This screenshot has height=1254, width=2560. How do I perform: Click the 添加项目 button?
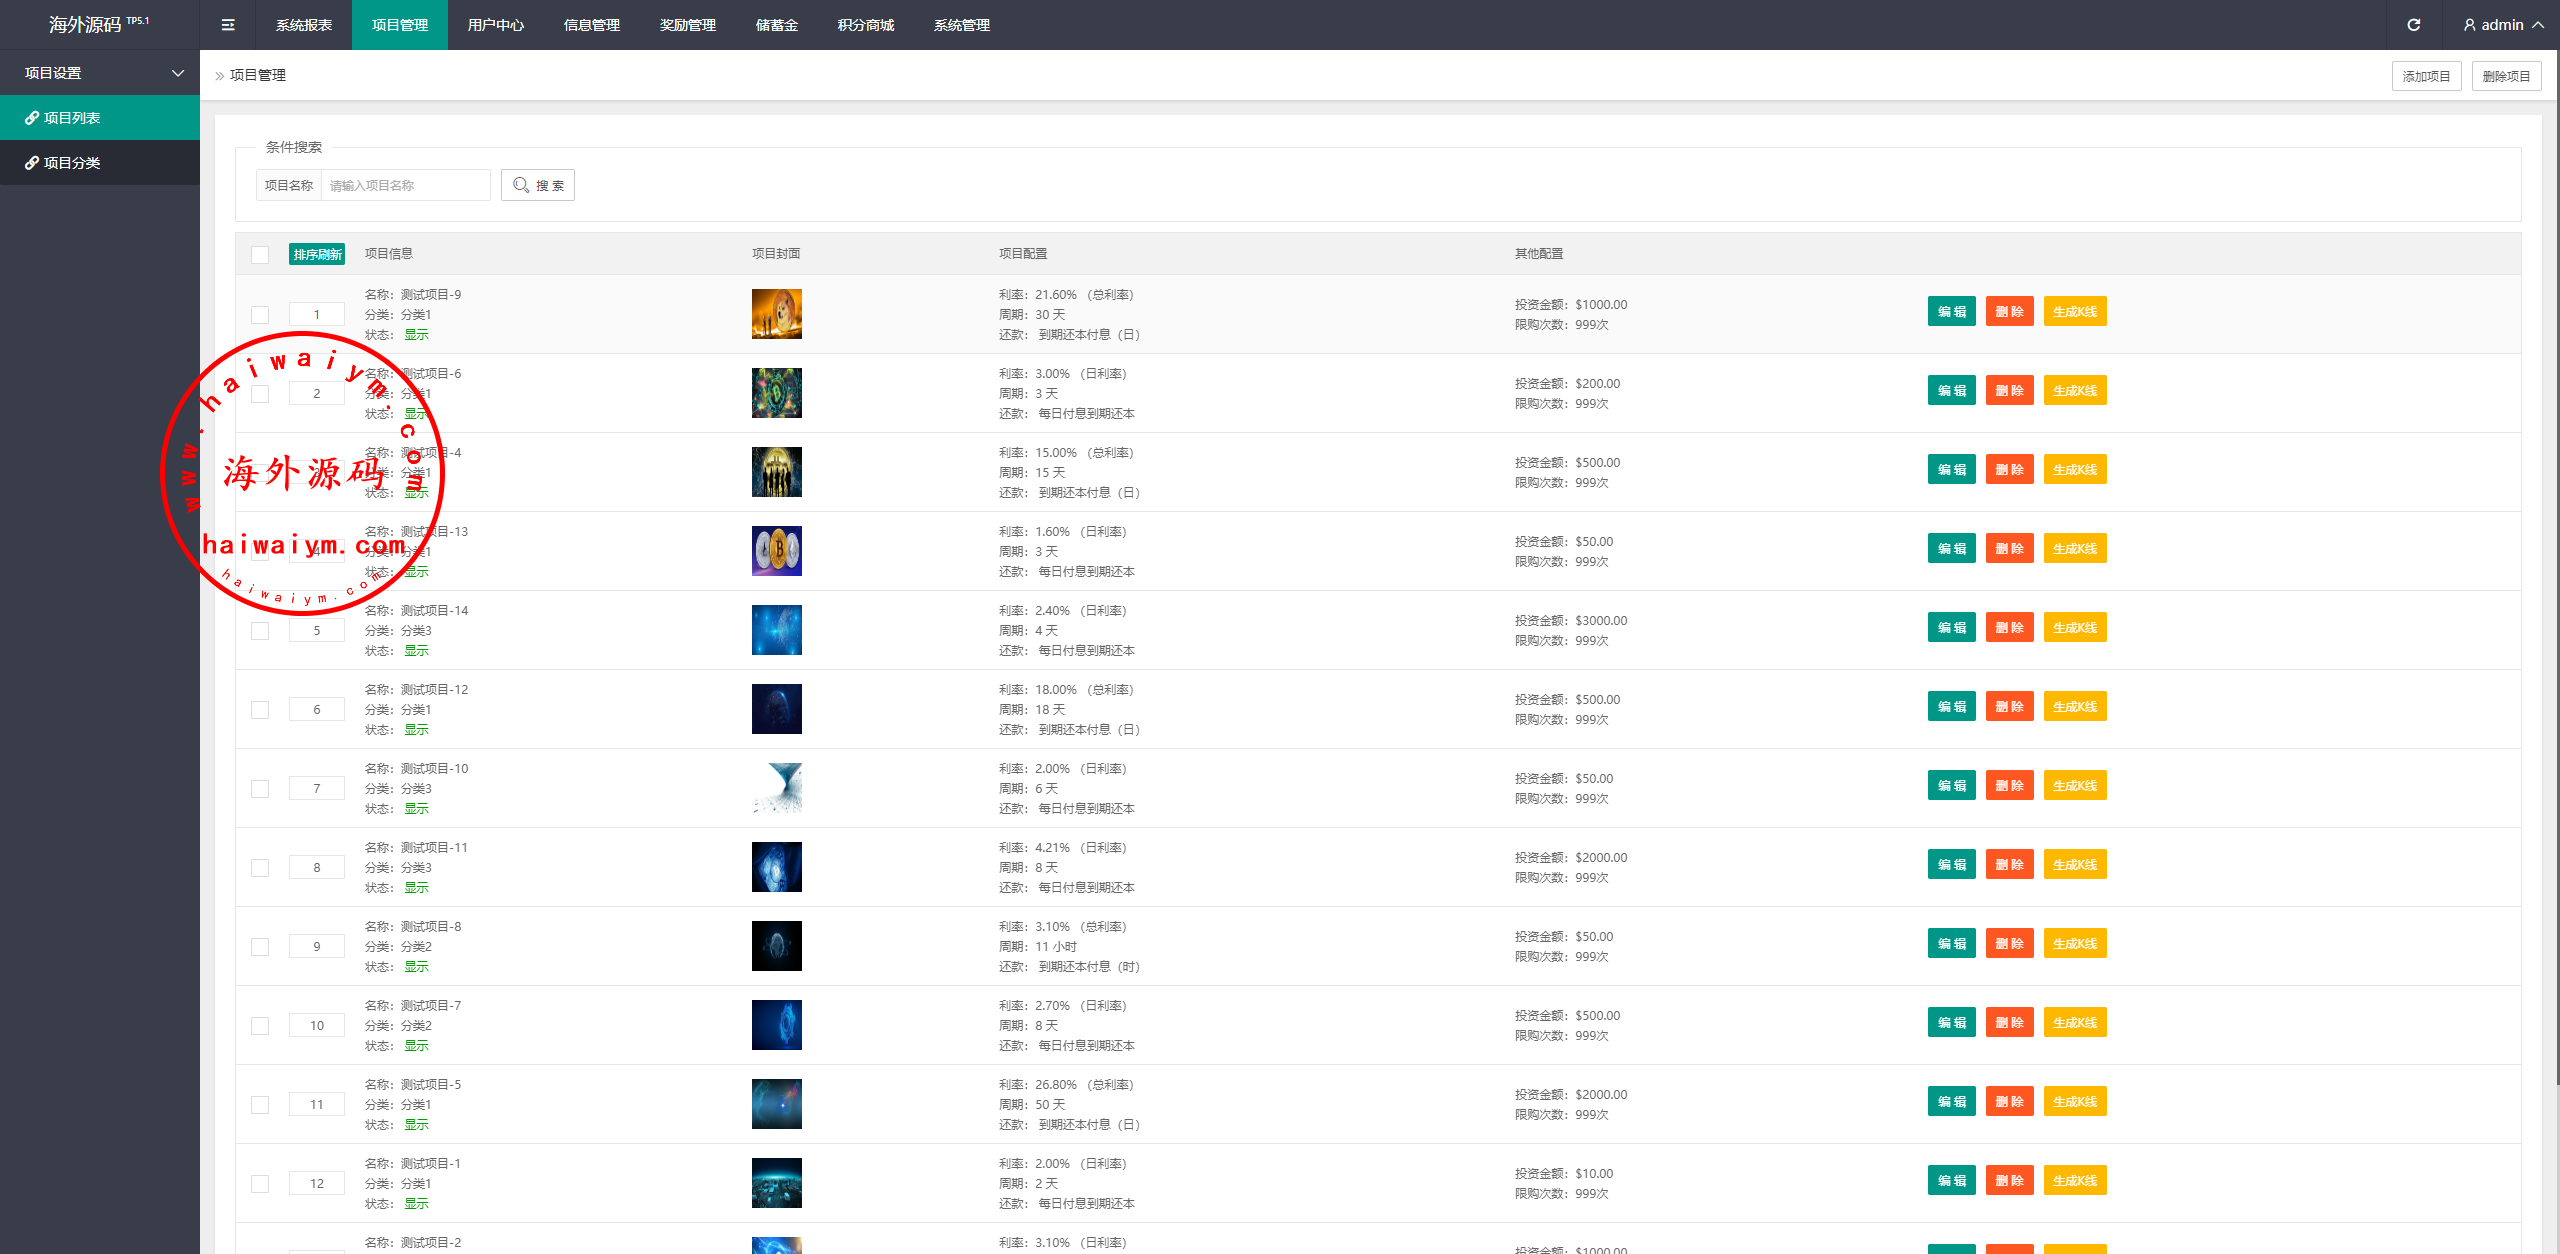pos(2426,76)
